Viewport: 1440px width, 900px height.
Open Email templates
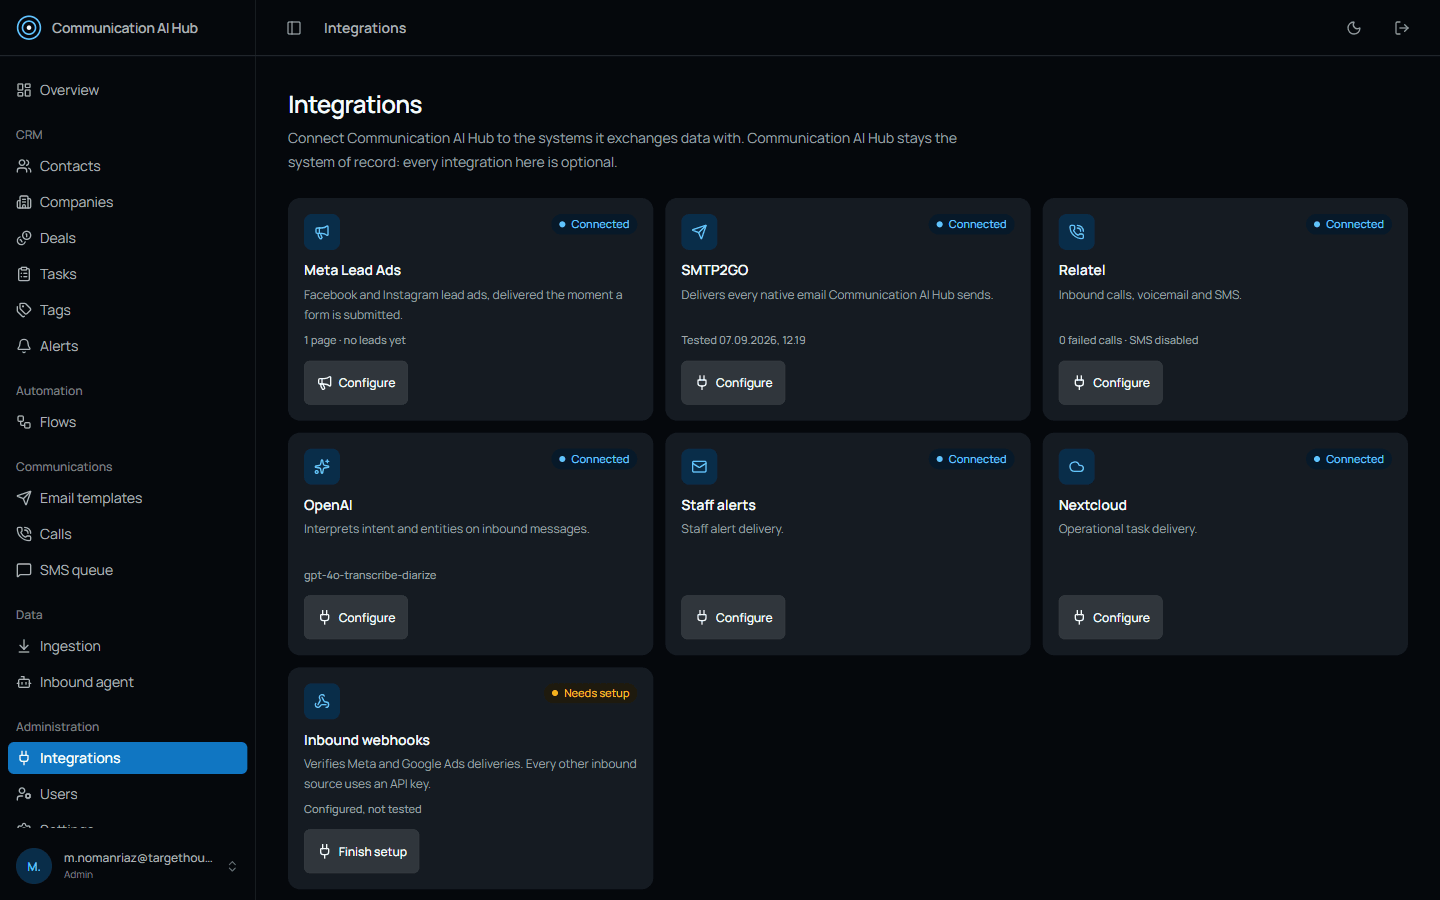(x=128, y=498)
